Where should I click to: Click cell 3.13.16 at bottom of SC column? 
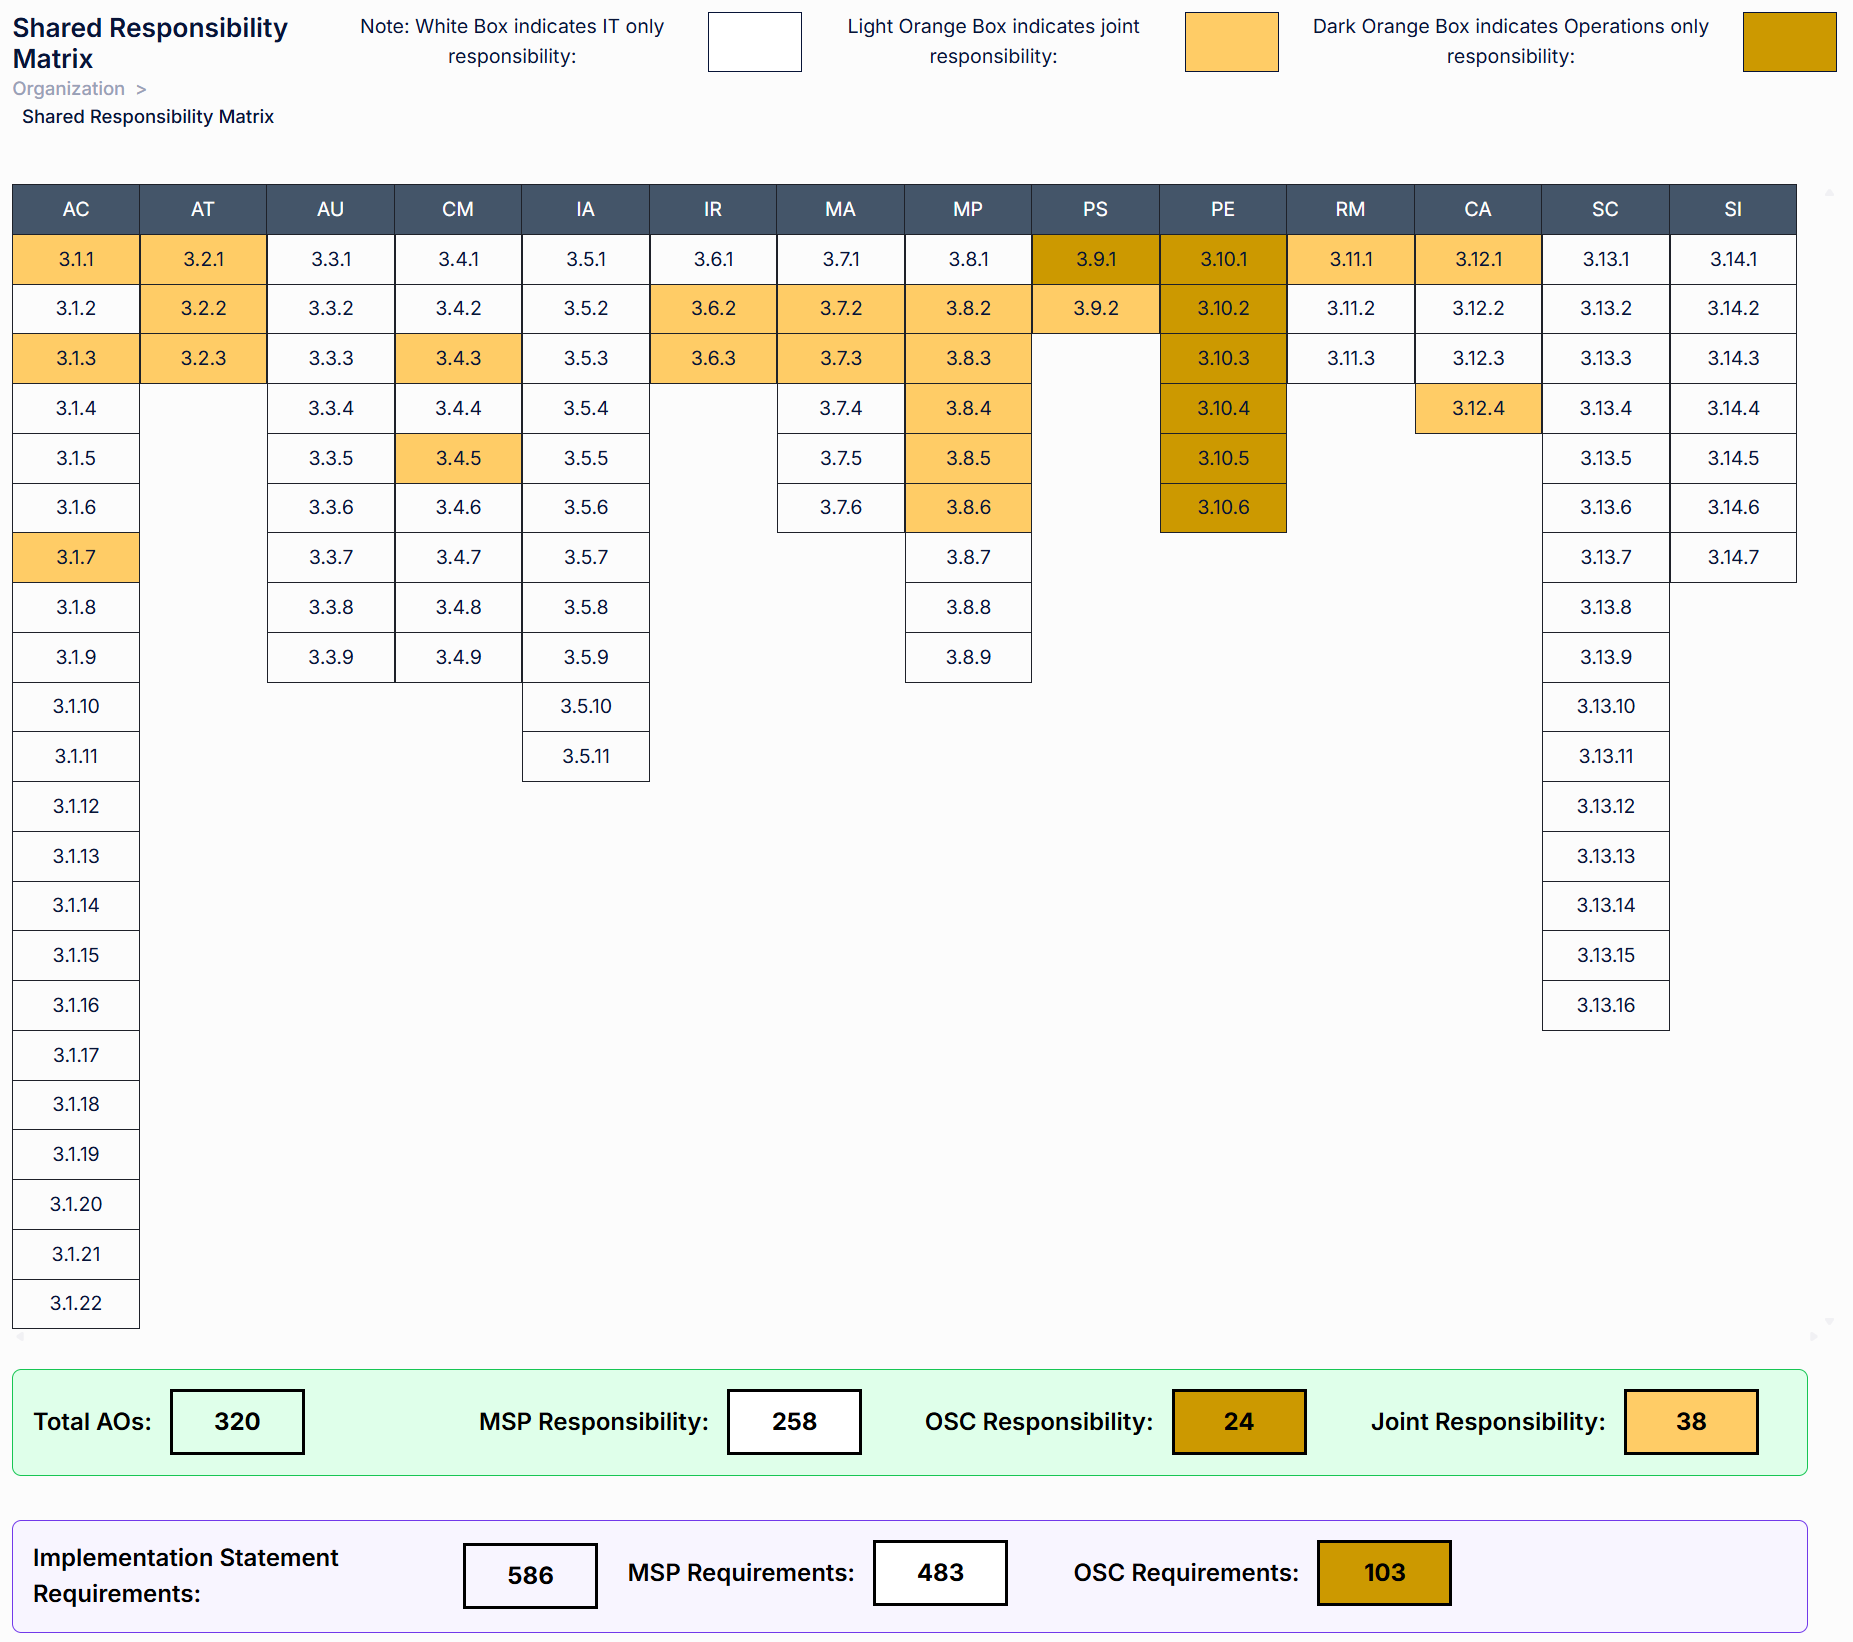click(x=1604, y=1005)
